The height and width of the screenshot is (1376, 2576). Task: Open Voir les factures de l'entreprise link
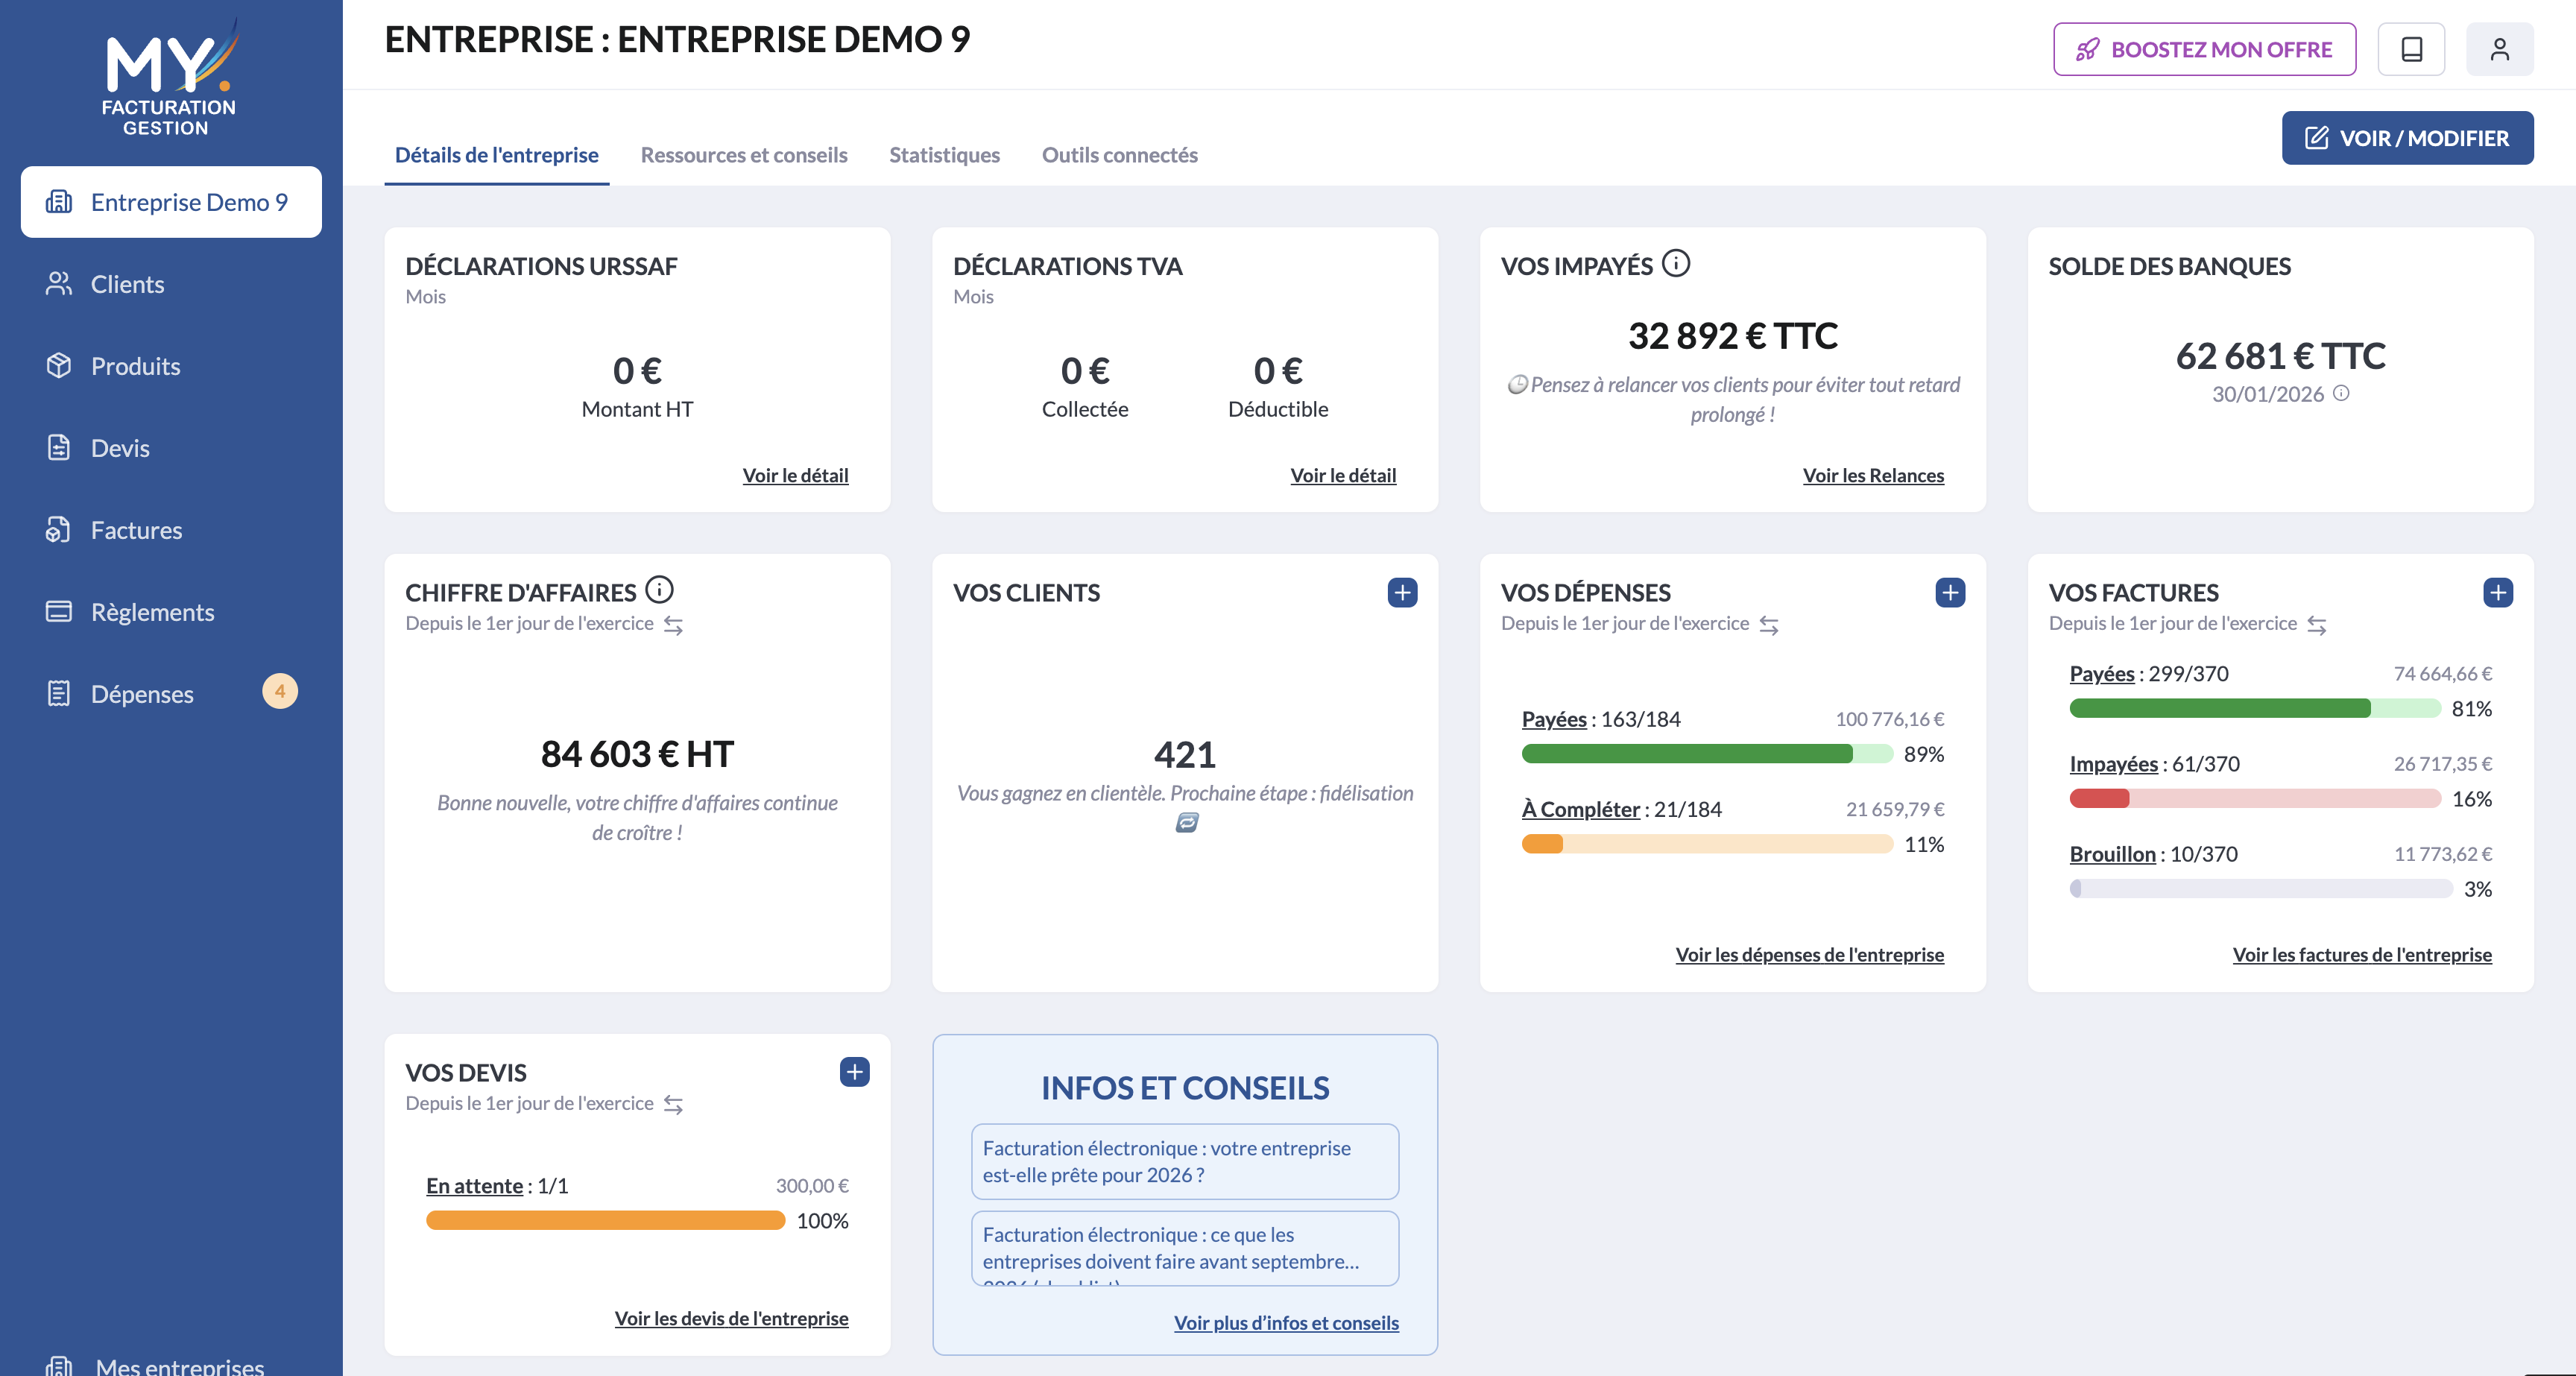tap(2362, 955)
